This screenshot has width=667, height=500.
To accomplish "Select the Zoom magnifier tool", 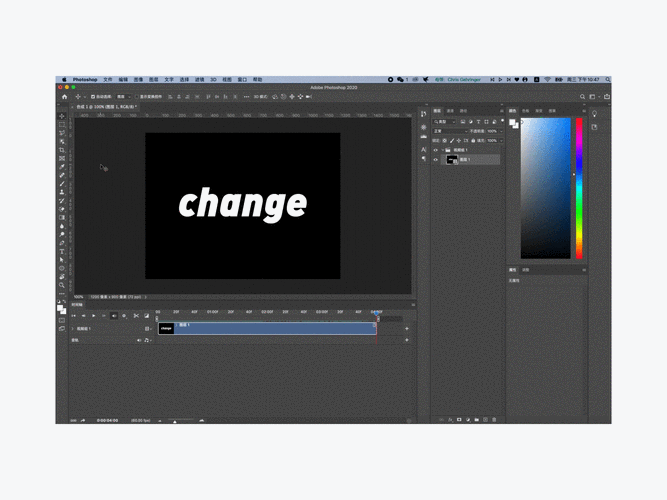I will [62, 285].
